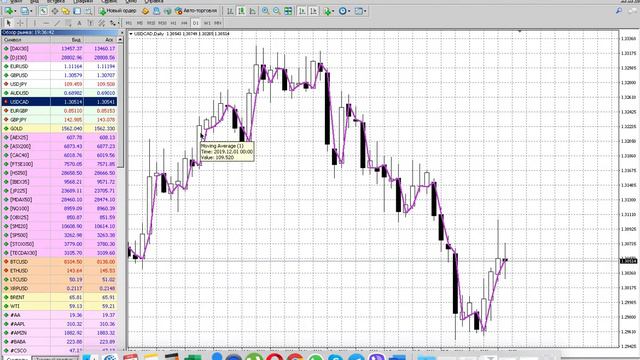Switch chart to line chart type
The width and height of the screenshot is (640, 360).
tap(253, 11)
